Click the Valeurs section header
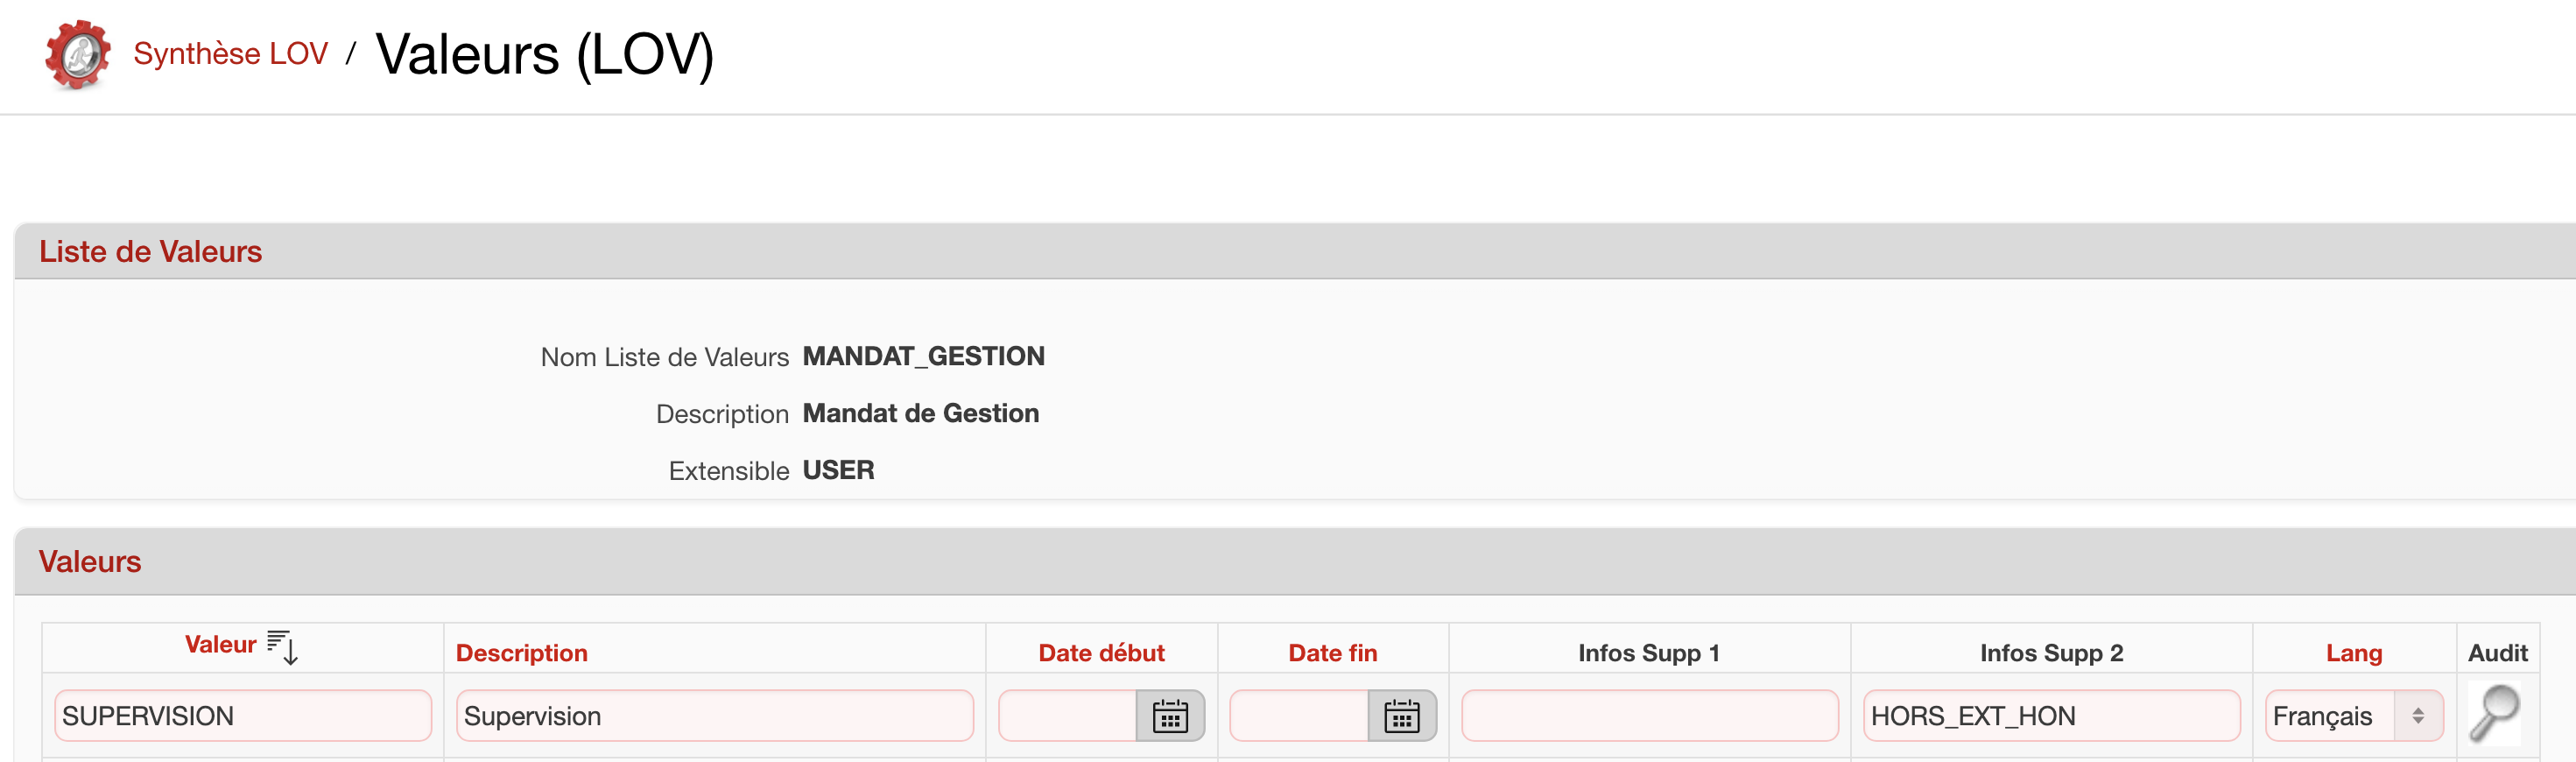Viewport: 2576px width, 762px height. 90,562
